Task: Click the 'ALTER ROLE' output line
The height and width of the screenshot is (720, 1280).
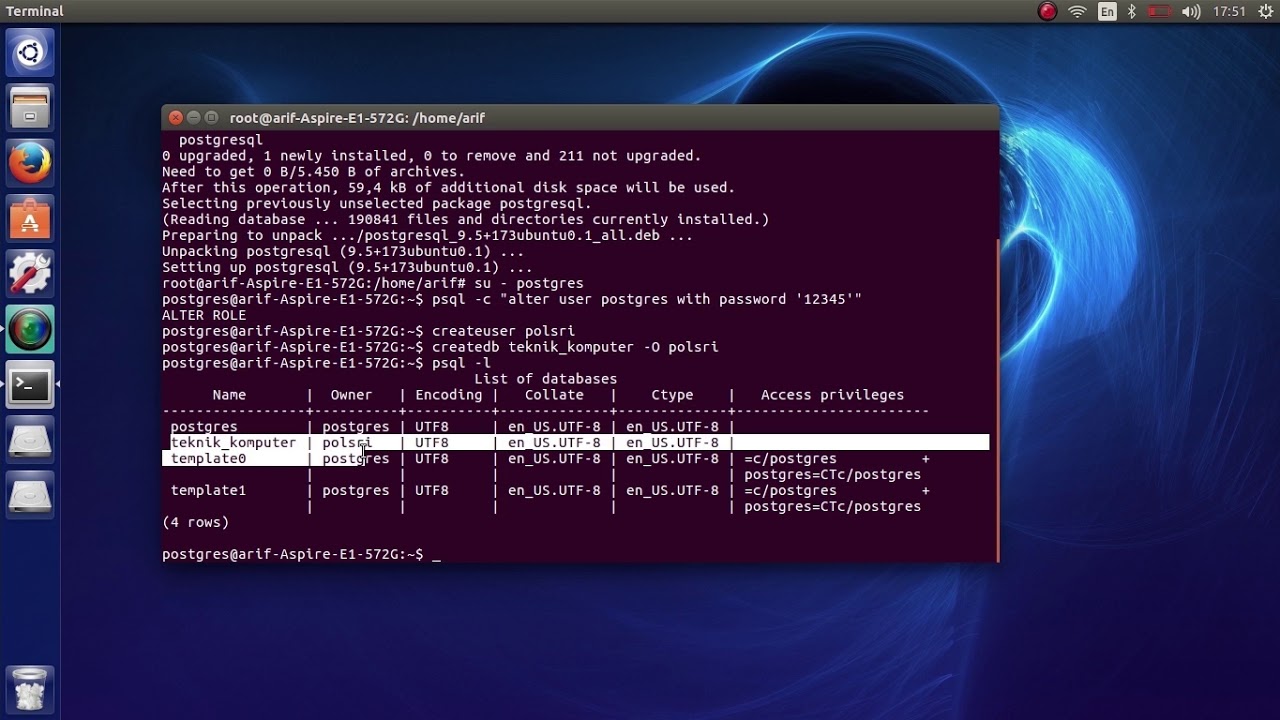Action: pyautogui.click(x=204, y=315)
